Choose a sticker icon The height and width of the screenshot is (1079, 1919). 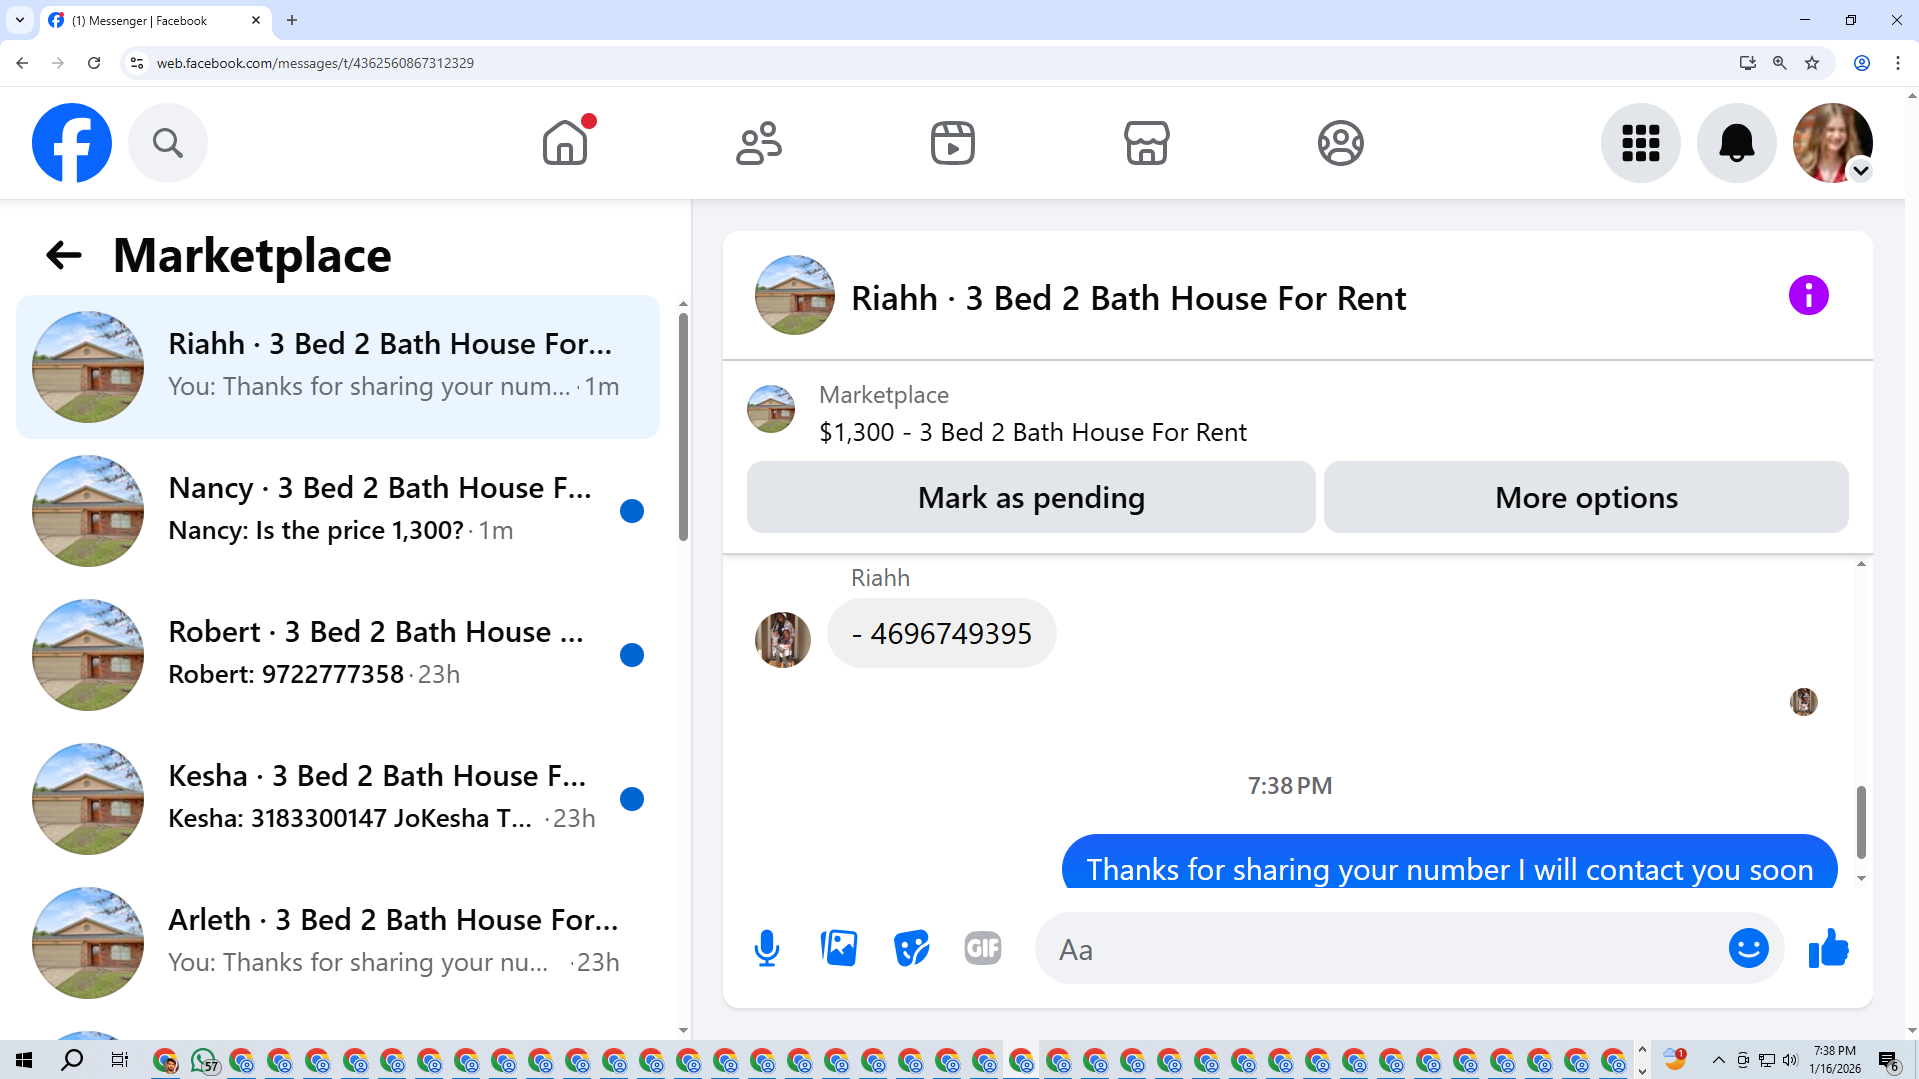pos(911,948)
